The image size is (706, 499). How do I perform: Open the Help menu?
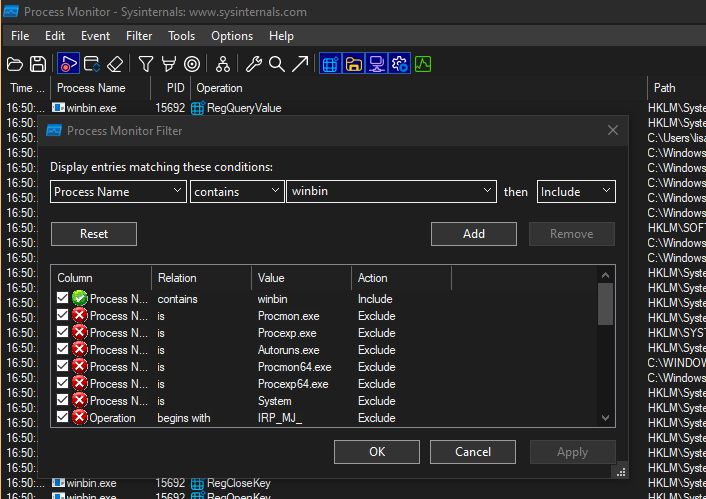pos(281,36)
